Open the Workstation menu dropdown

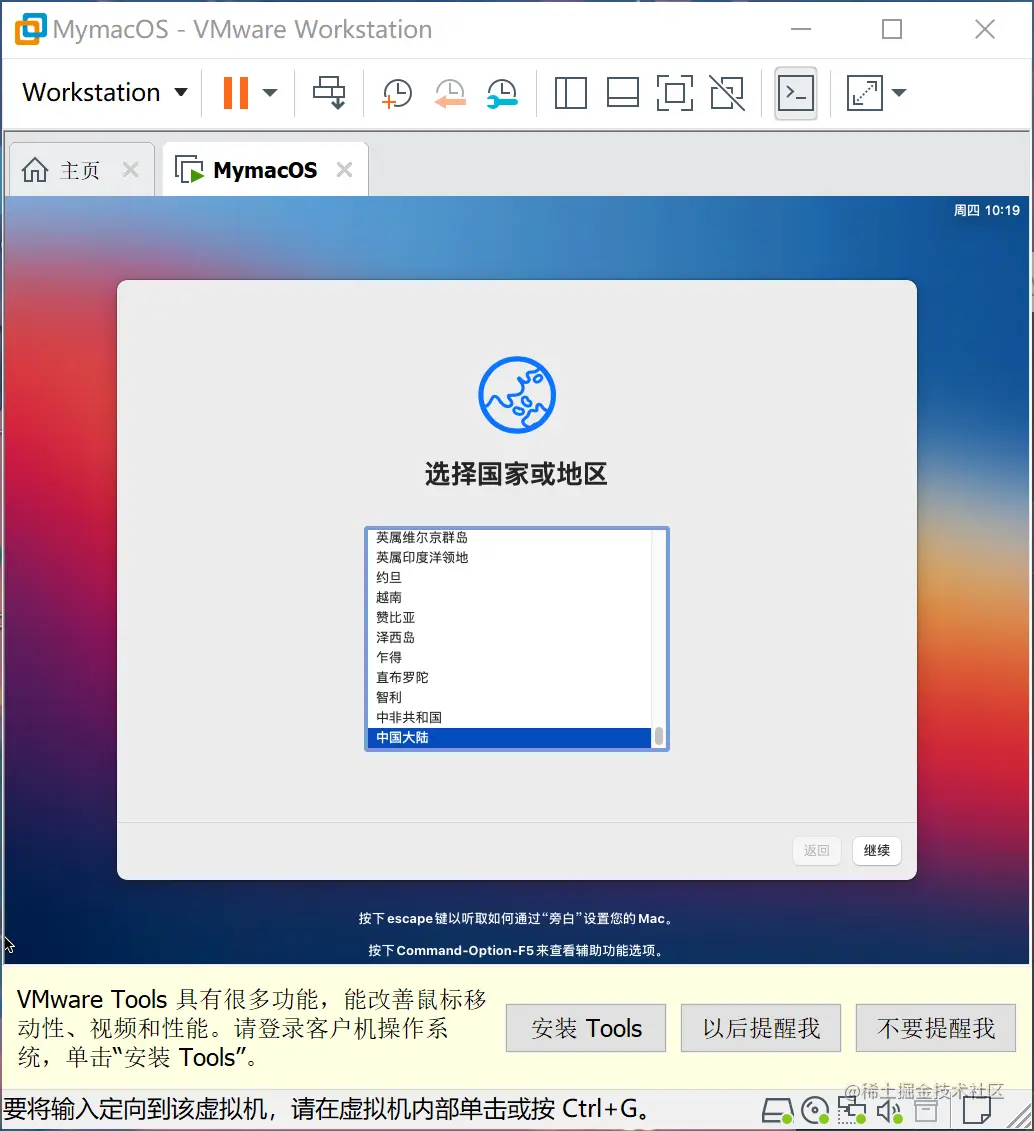coord(105,92)
